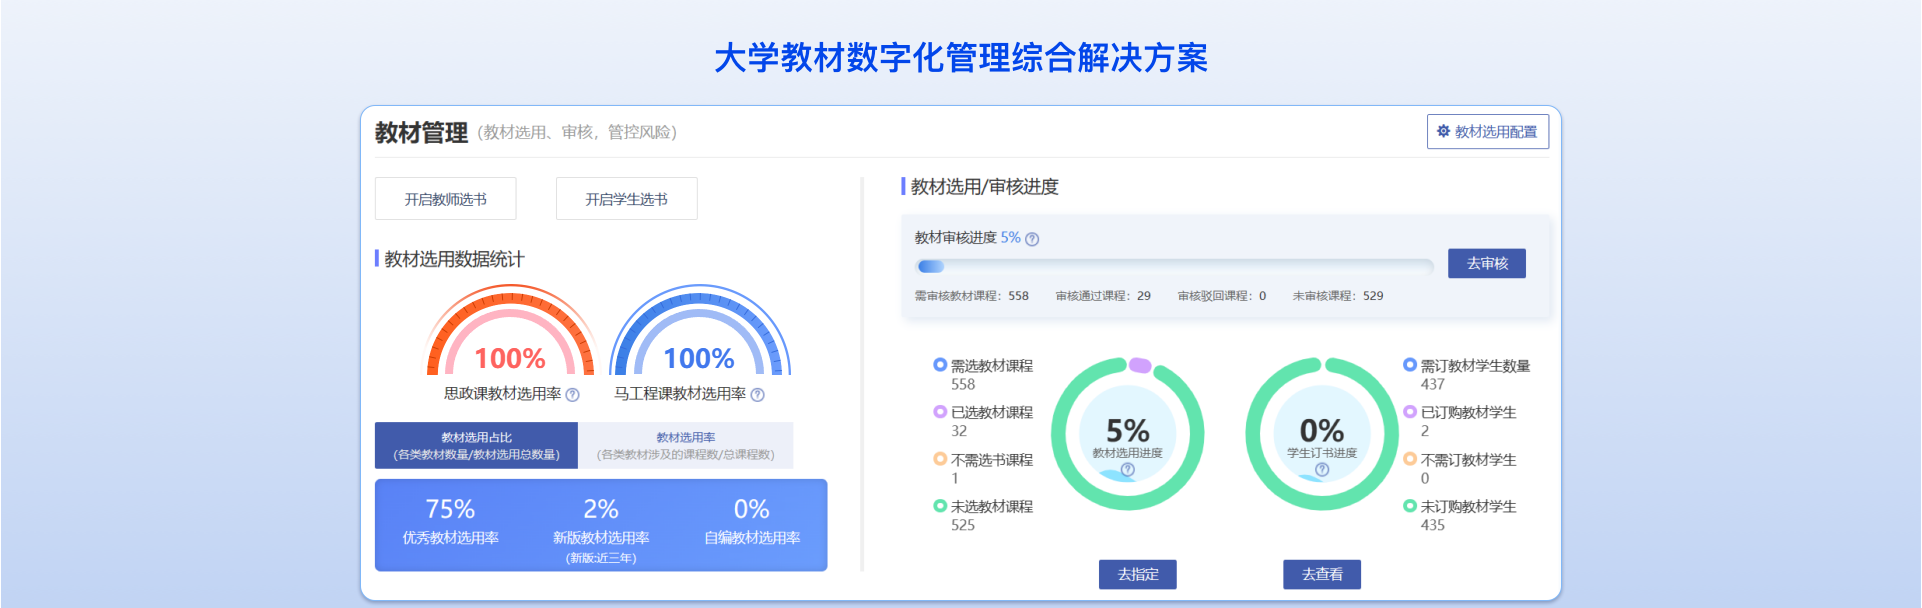
Task: Click 开启教师选书 button
Action: coord(446,199)
